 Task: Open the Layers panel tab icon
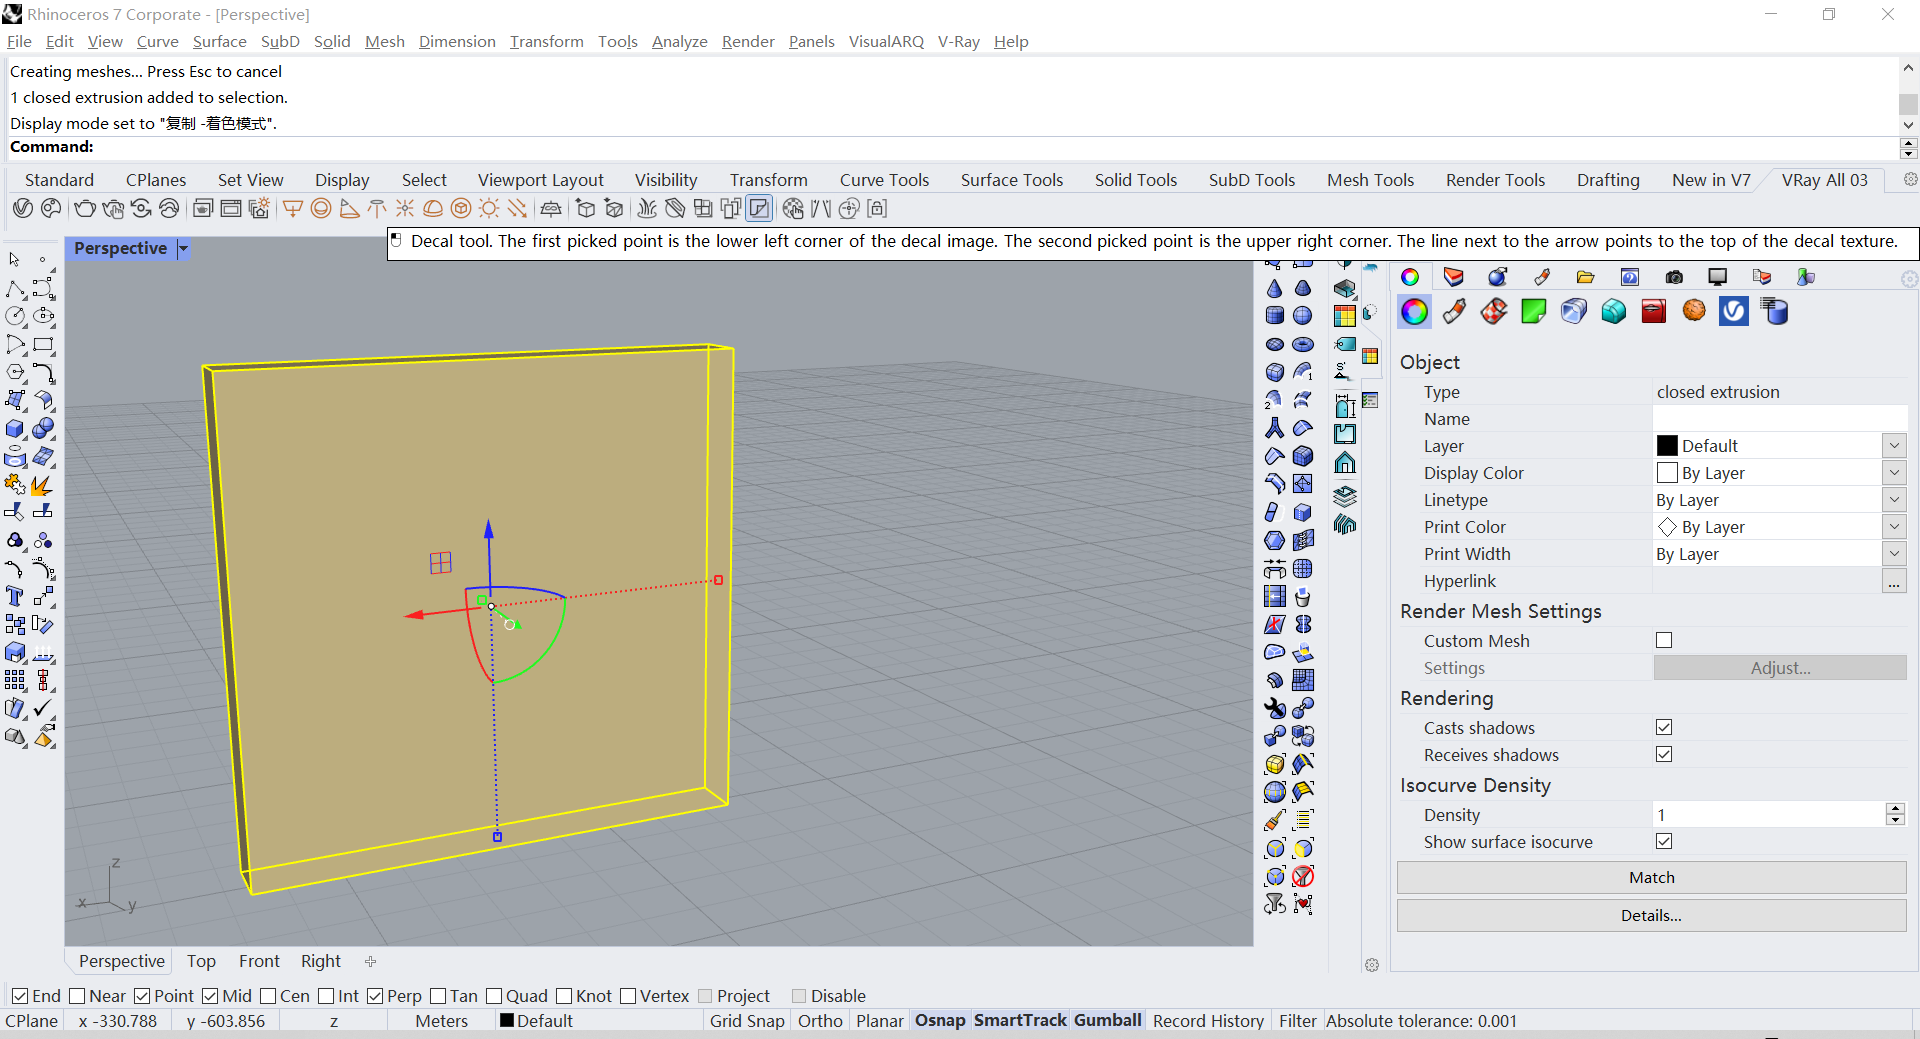click(x=1453, y=277)
